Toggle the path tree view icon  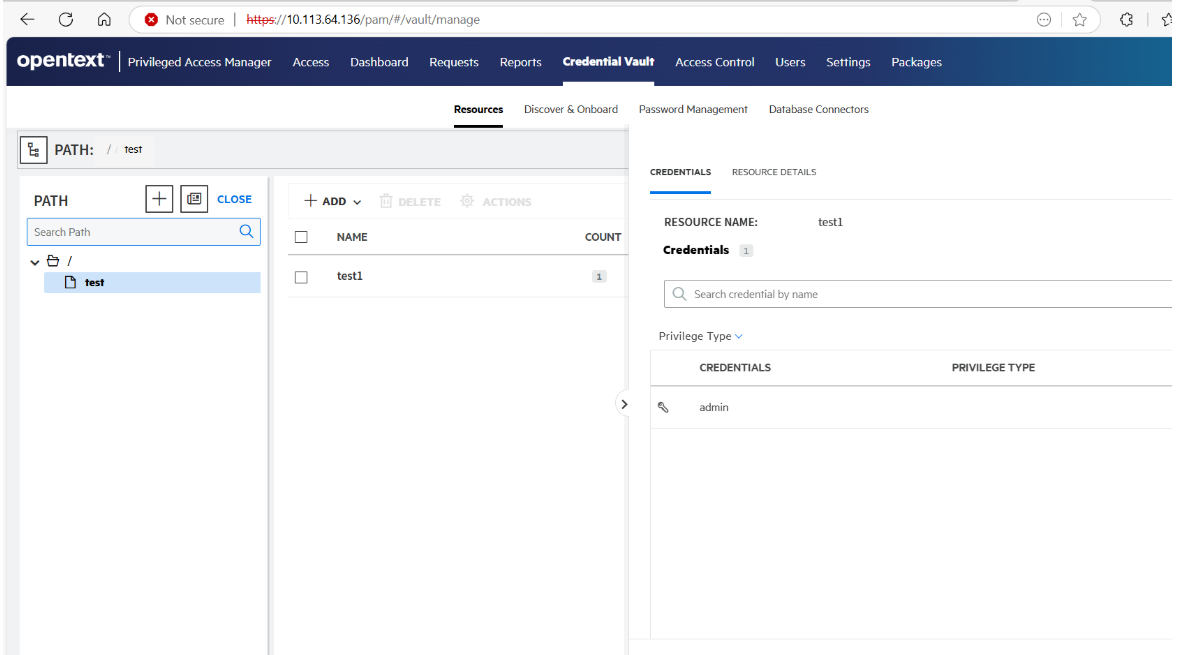33,150
